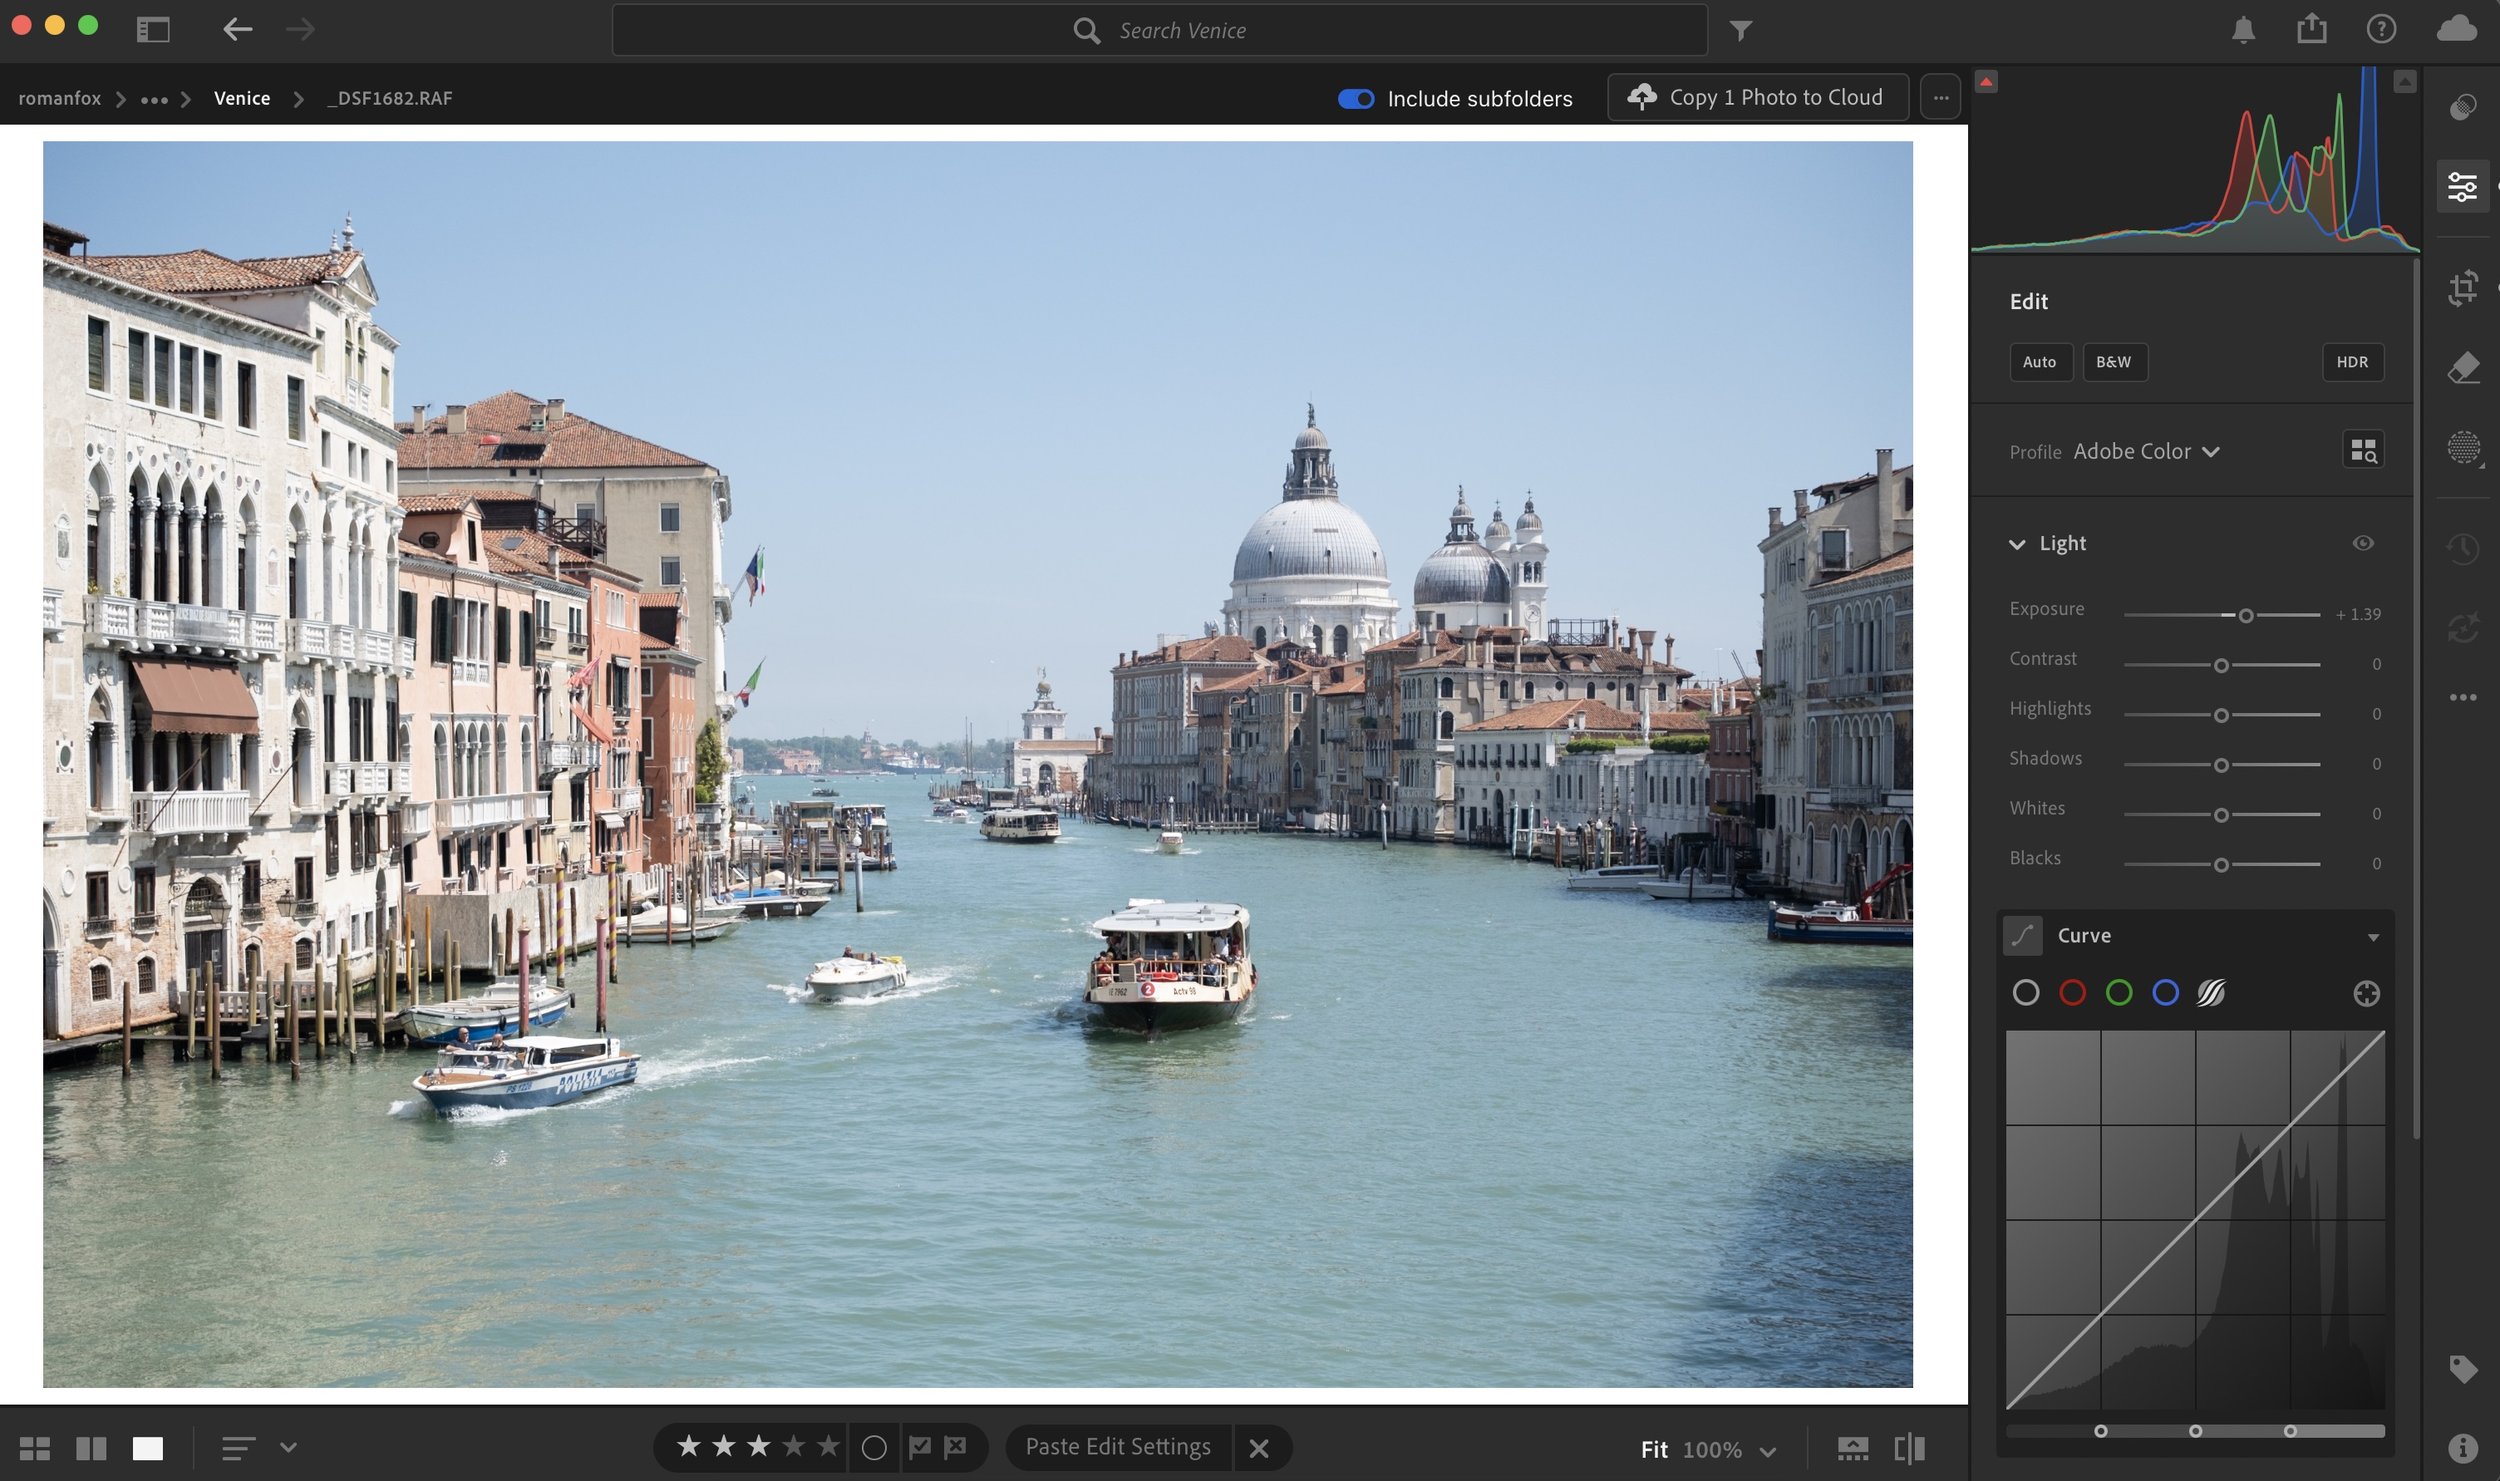Image resolution: width=2500 pixels, height=1481 pixels.
Task: Open the Masking tool
Action: (2462, 447)
